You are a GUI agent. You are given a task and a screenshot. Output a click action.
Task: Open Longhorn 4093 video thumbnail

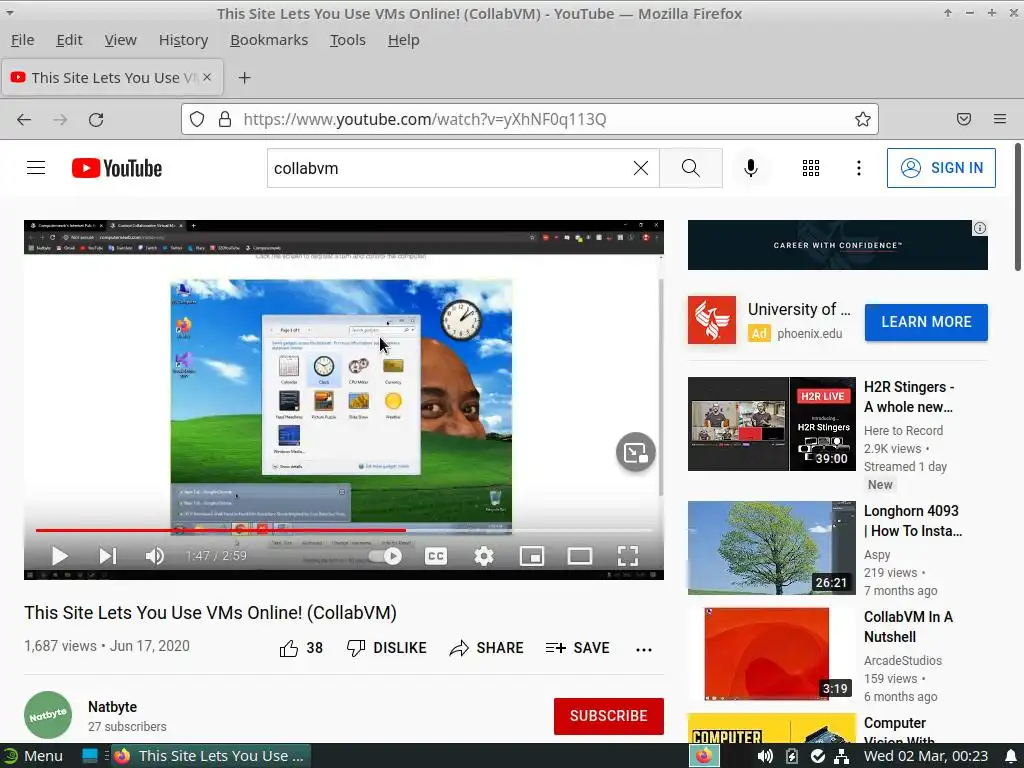[771, 548]
